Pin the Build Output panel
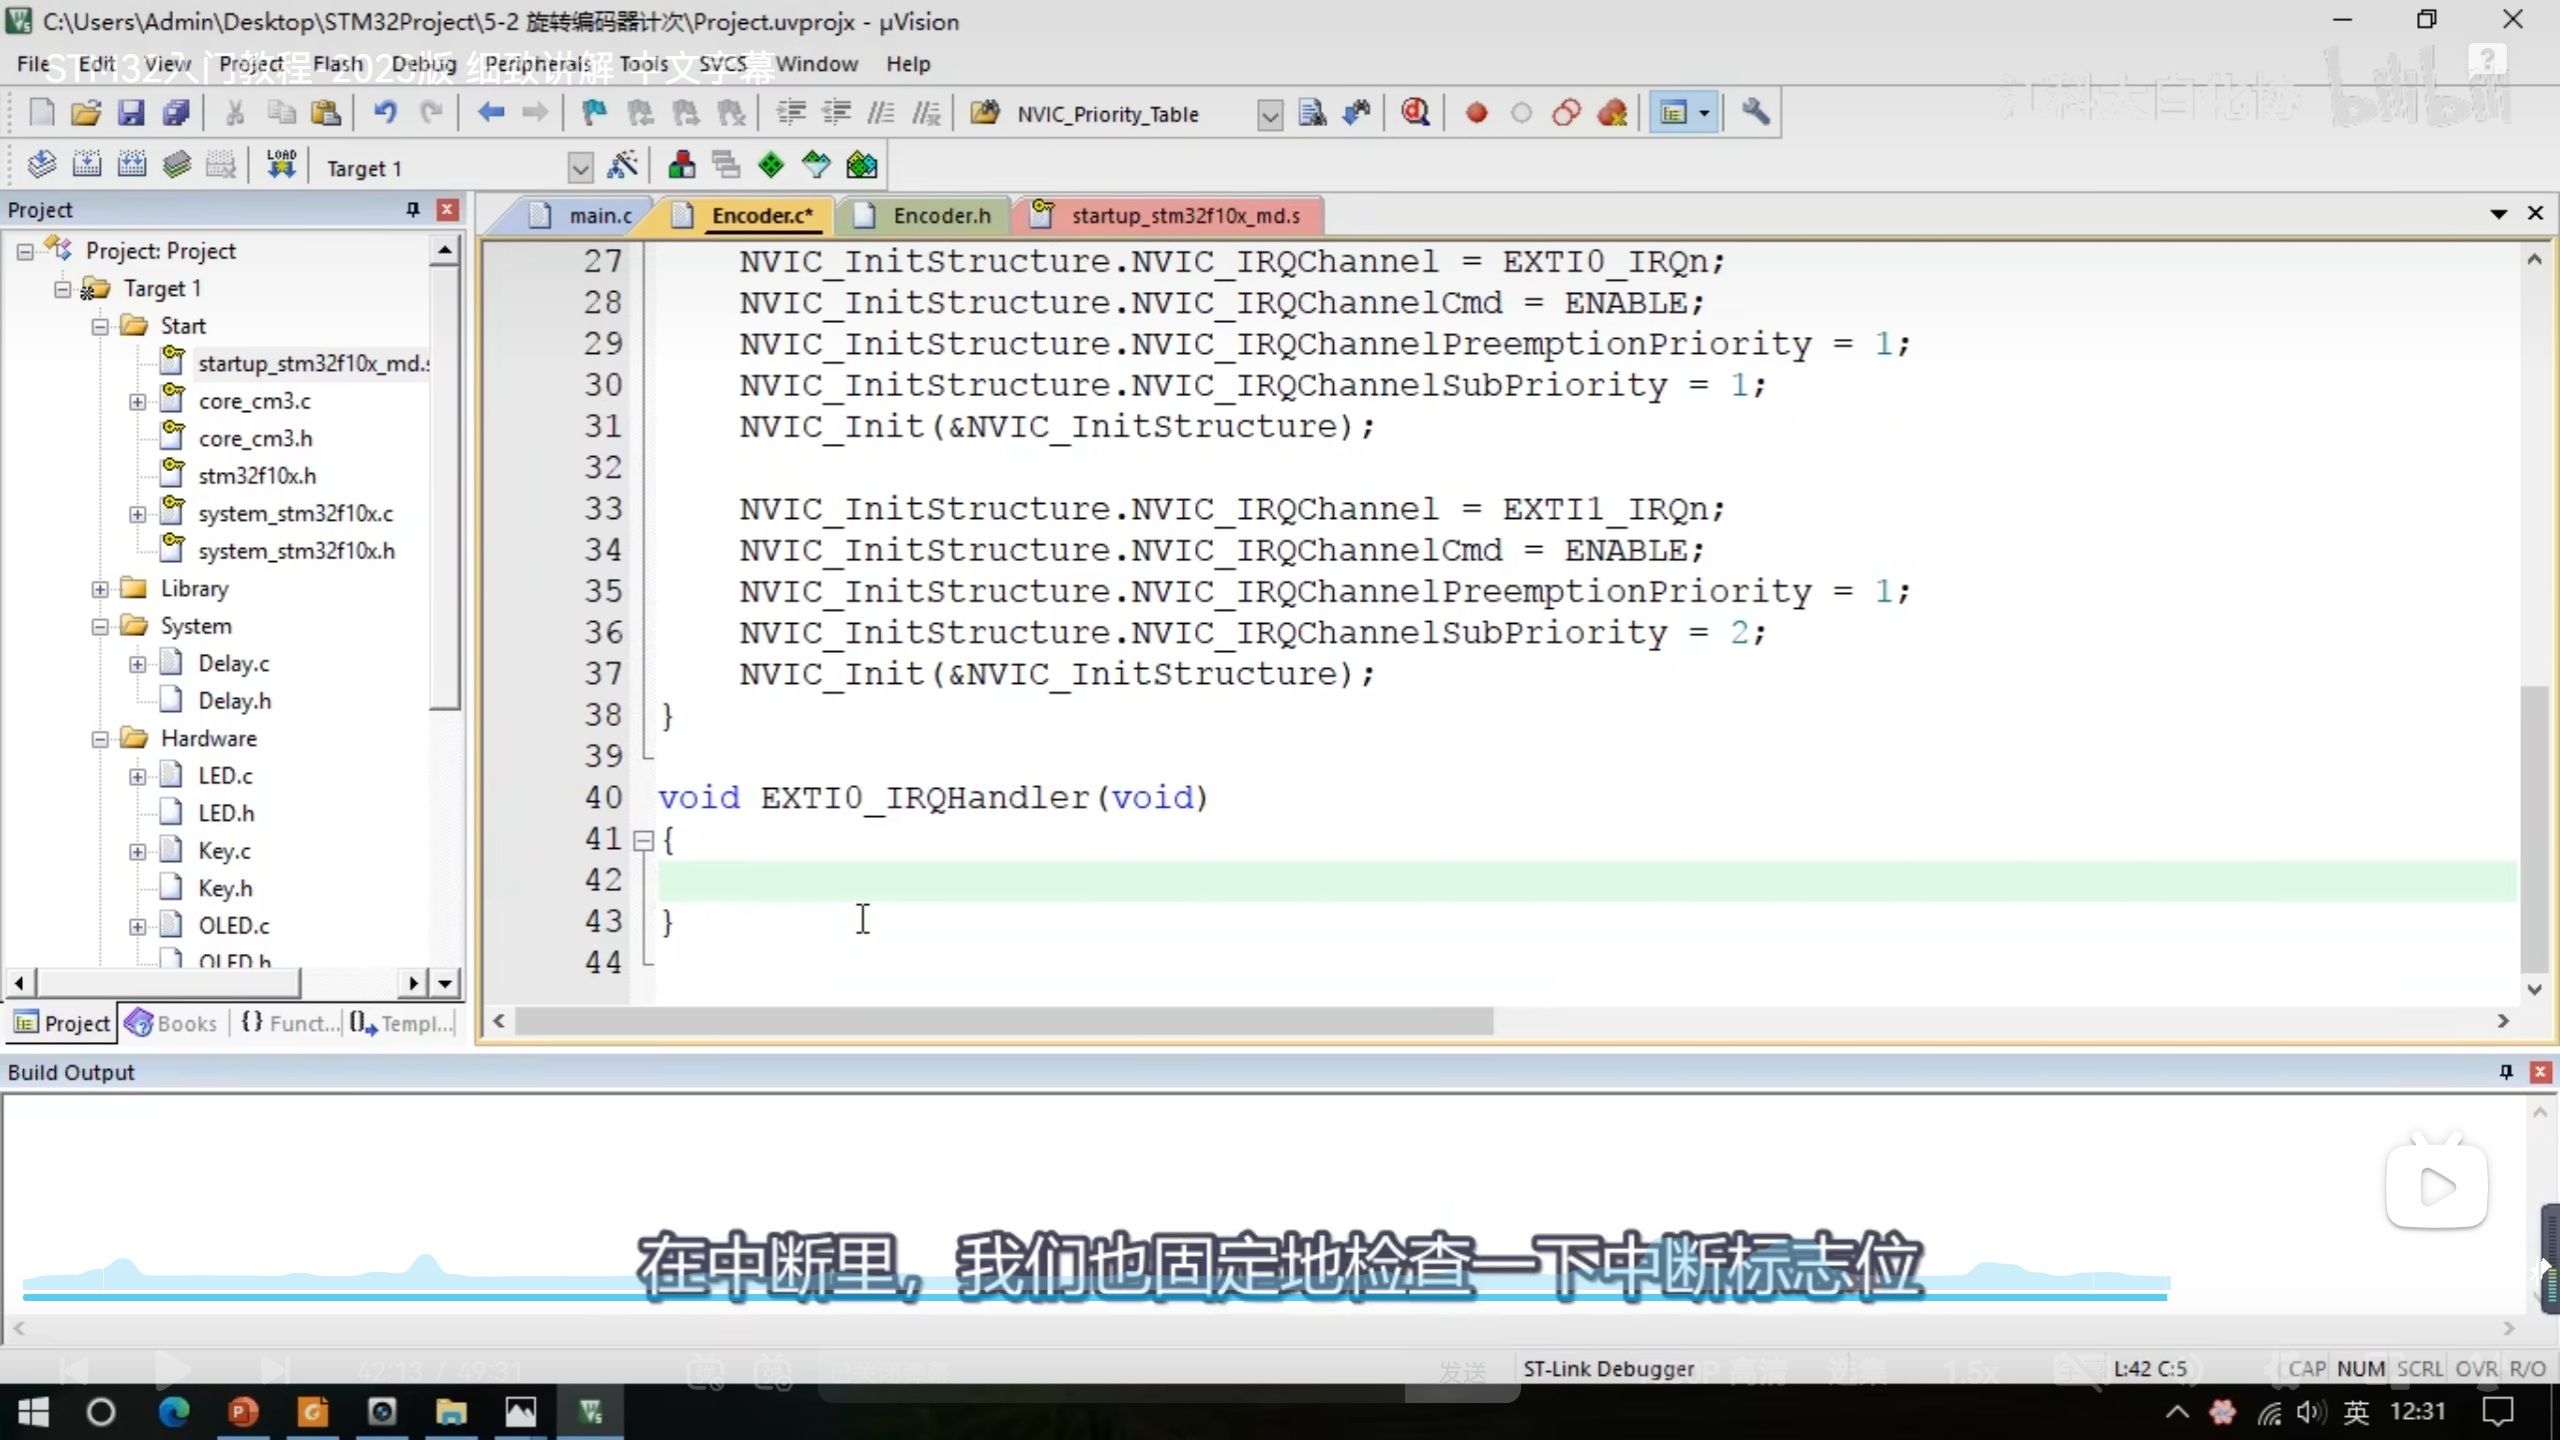Image resolution: width=2560 pixels, height=1440 pixels. tap(2505, 1072)
